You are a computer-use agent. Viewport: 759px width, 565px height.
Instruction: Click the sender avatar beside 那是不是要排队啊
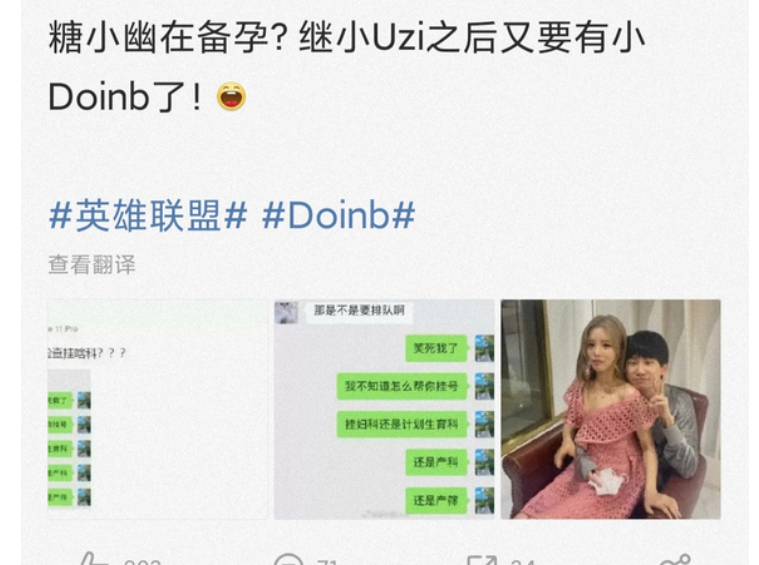[287, 312]
